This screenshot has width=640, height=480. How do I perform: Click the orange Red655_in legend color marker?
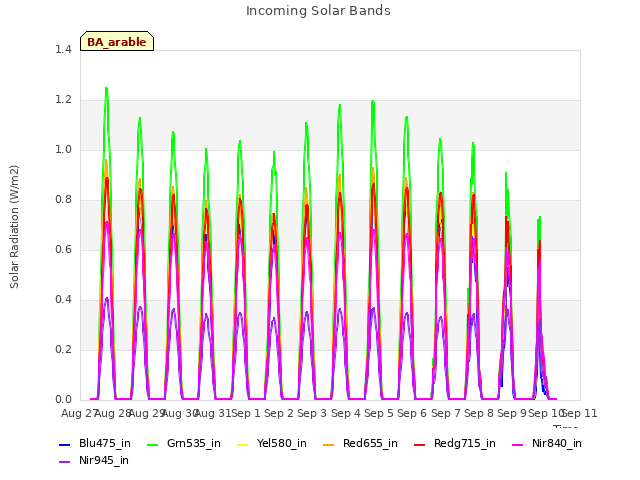[x=329, y=444]
